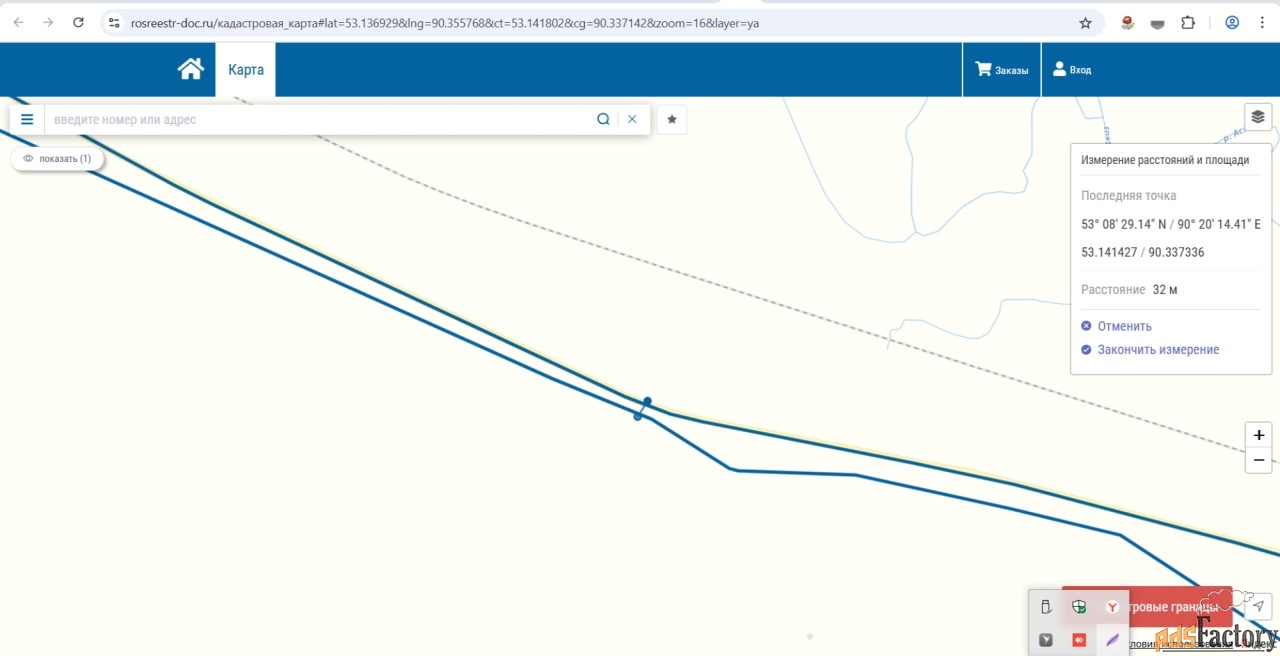The image size is (1280, 656).
Task: Reload the page with browser refresh button
Action: 78,23
